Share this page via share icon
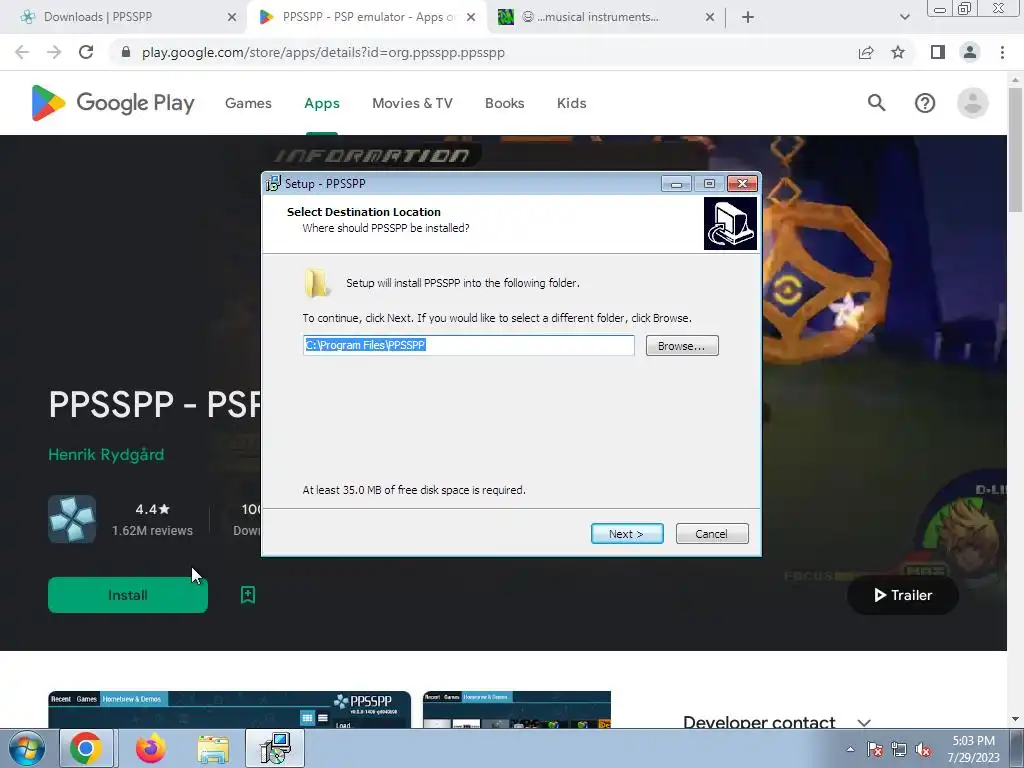The width and height of the screenshot is (1024, 768). point(866,52)
